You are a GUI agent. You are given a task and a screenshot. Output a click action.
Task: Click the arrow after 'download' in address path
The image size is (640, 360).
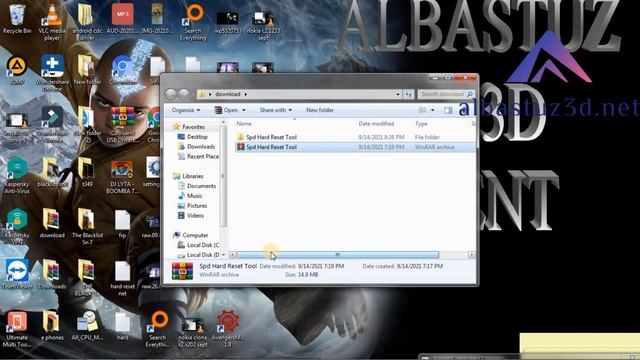[x=246, y=94]
